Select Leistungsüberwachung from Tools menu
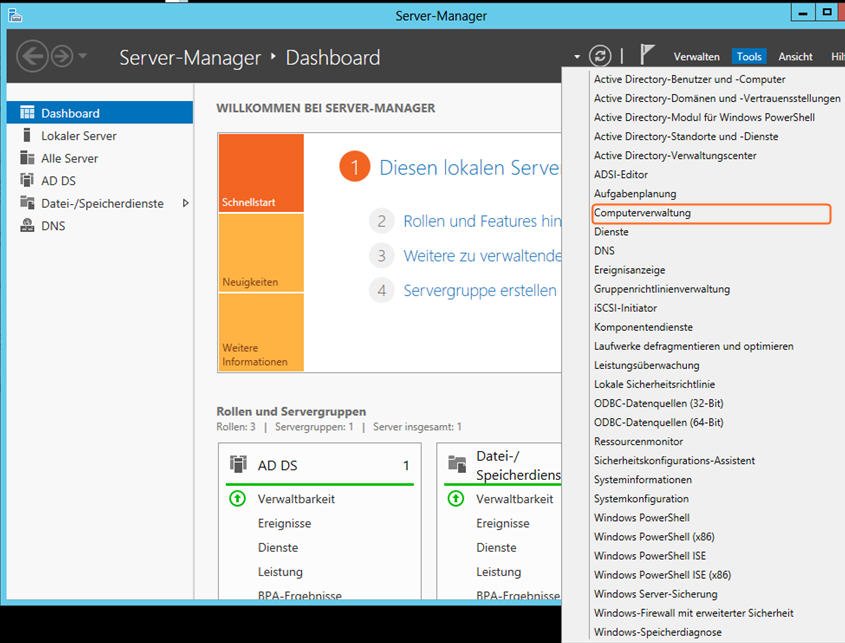845x643 pixels. pyautogui.click(x=646, y=365)
